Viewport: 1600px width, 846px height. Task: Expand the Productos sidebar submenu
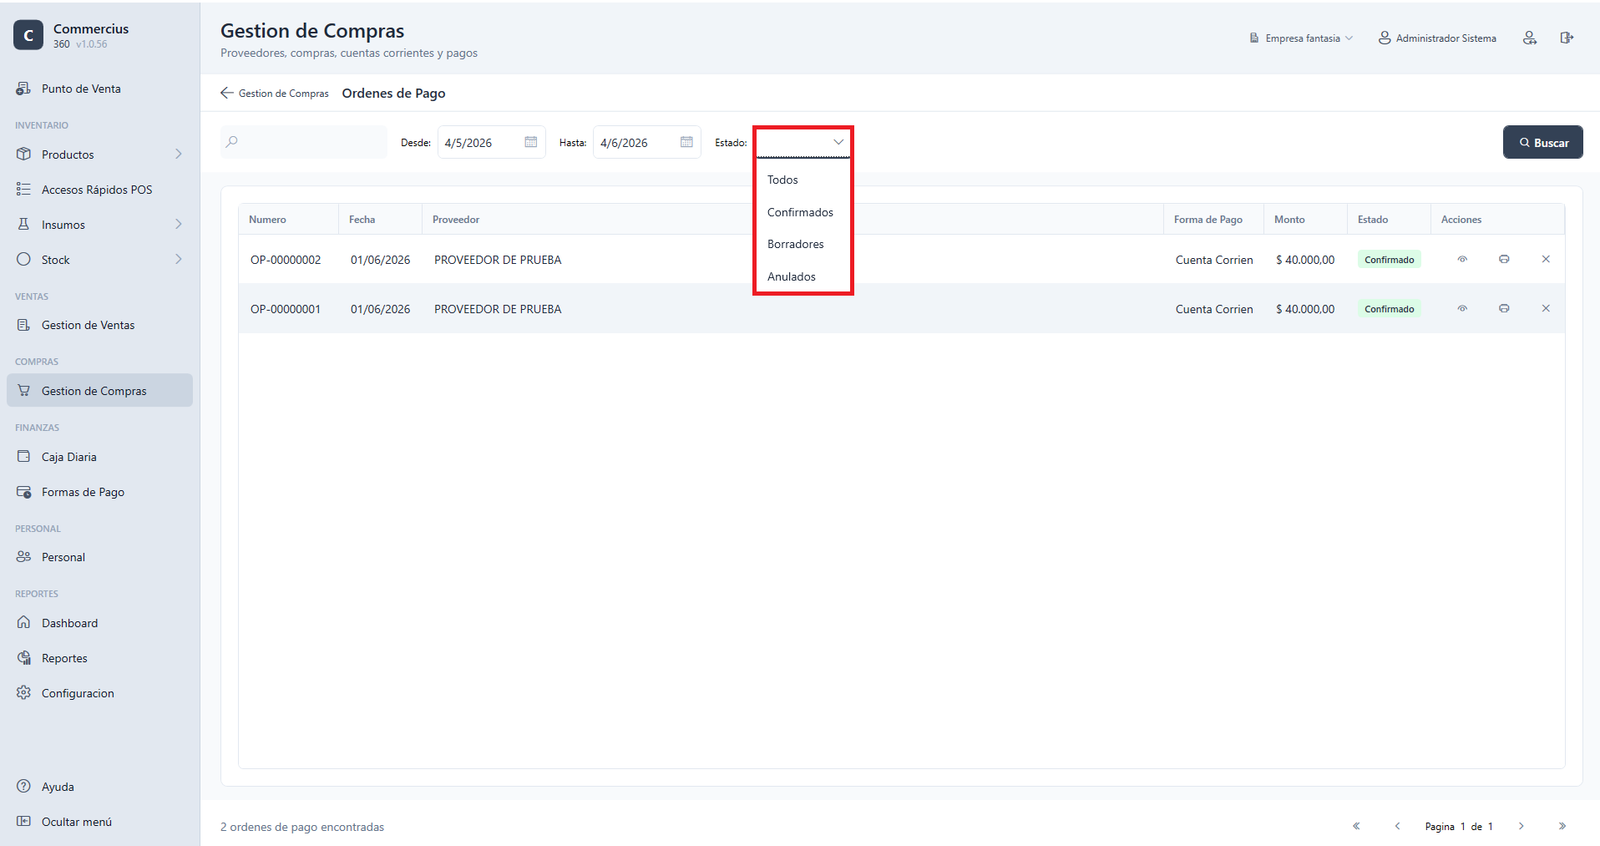(x=179, y=154)
